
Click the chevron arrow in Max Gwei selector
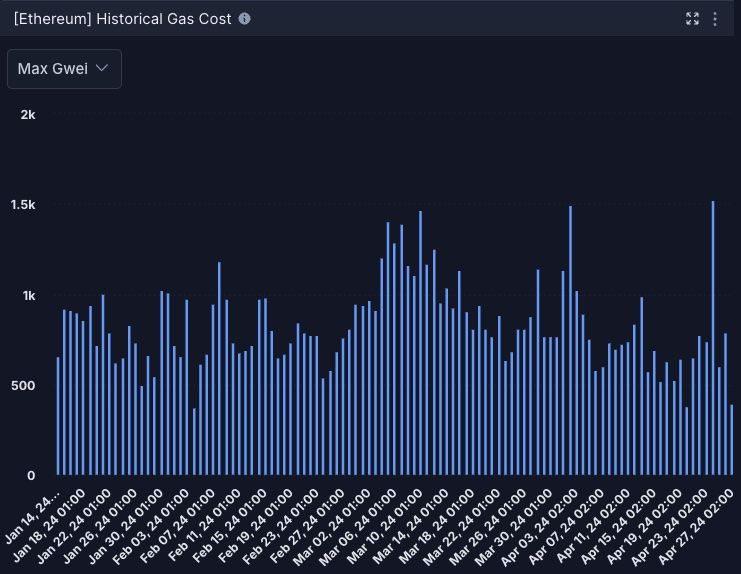[101, 69]
